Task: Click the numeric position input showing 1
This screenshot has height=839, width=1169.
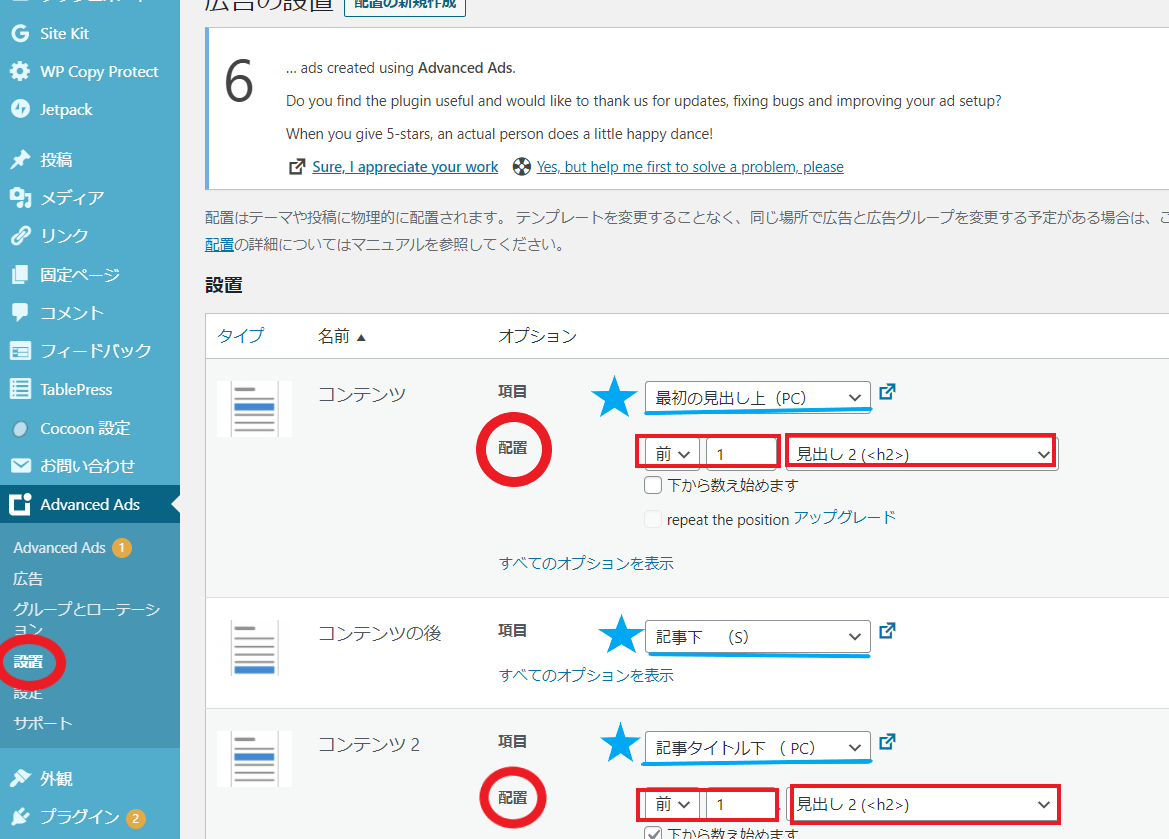Action: click(x=741, y=452)
